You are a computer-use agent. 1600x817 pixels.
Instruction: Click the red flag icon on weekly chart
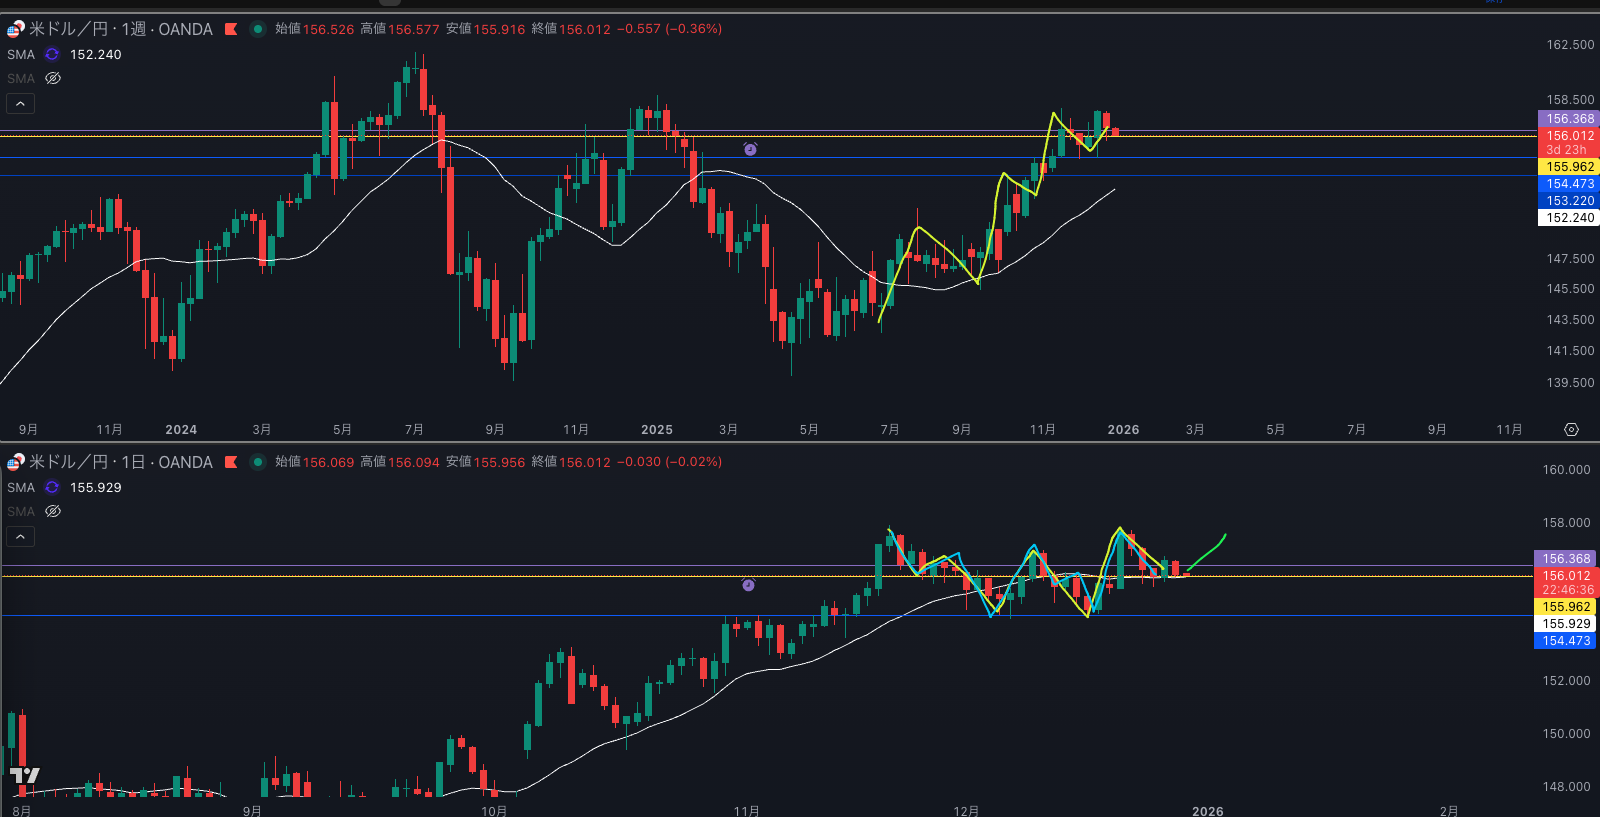pyautogui.click(x=231, y=29)
